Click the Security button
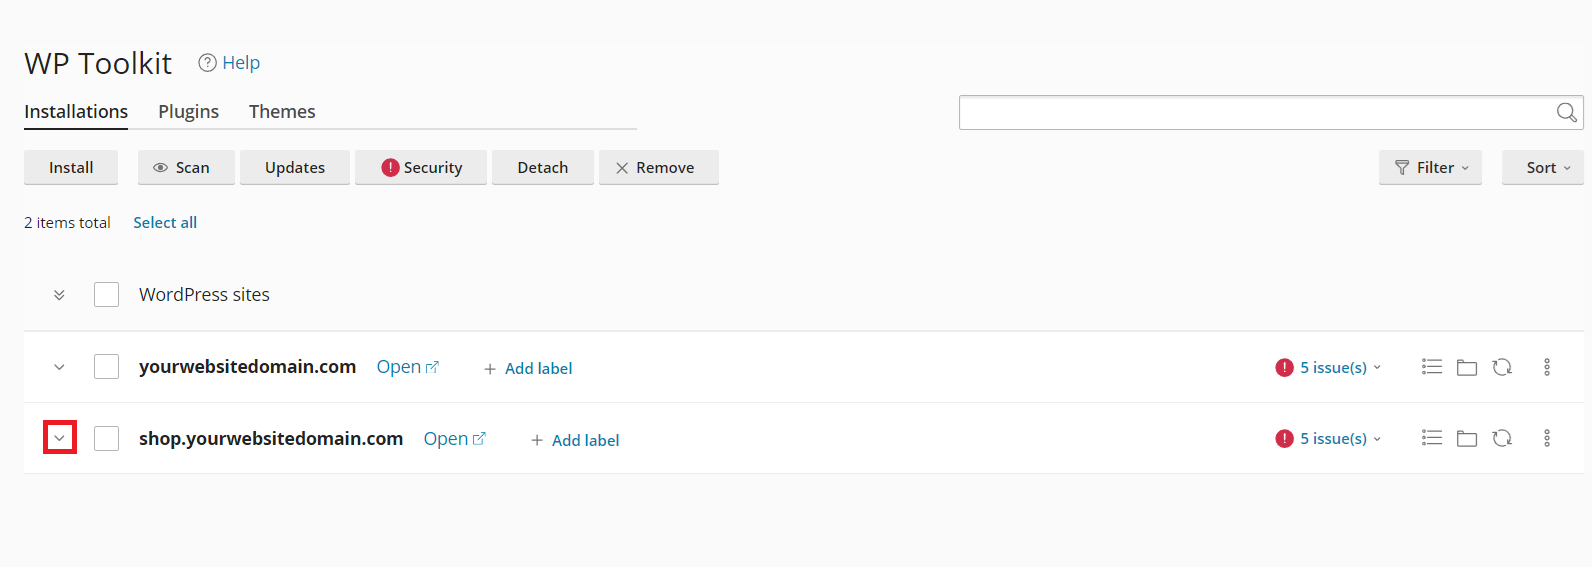1592x567 pixels. pos(421,168)
